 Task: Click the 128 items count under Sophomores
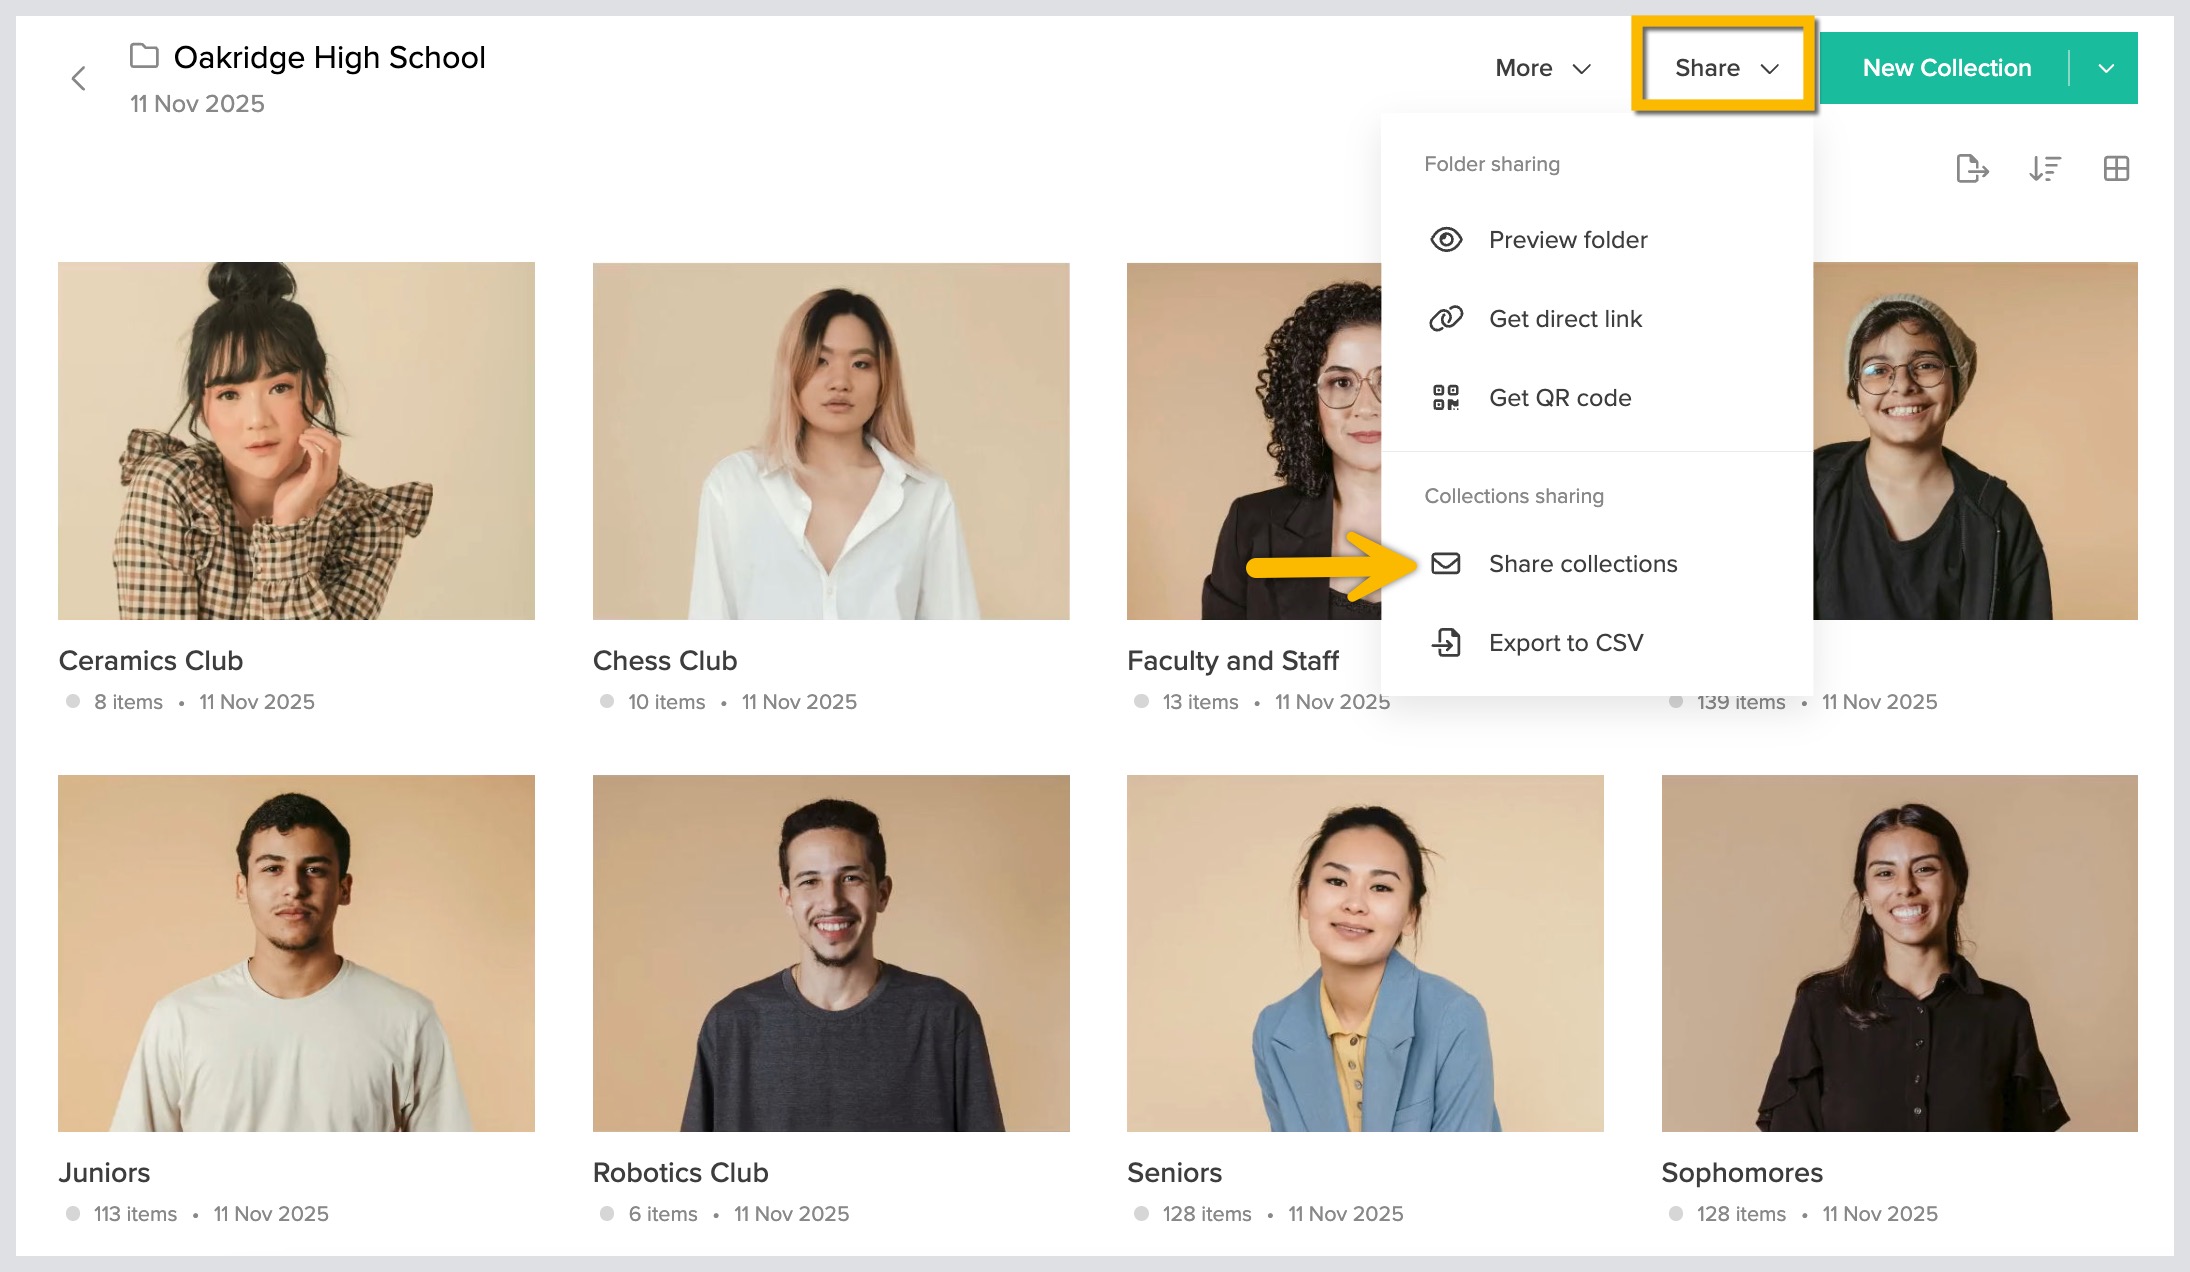(1741, 1214)
